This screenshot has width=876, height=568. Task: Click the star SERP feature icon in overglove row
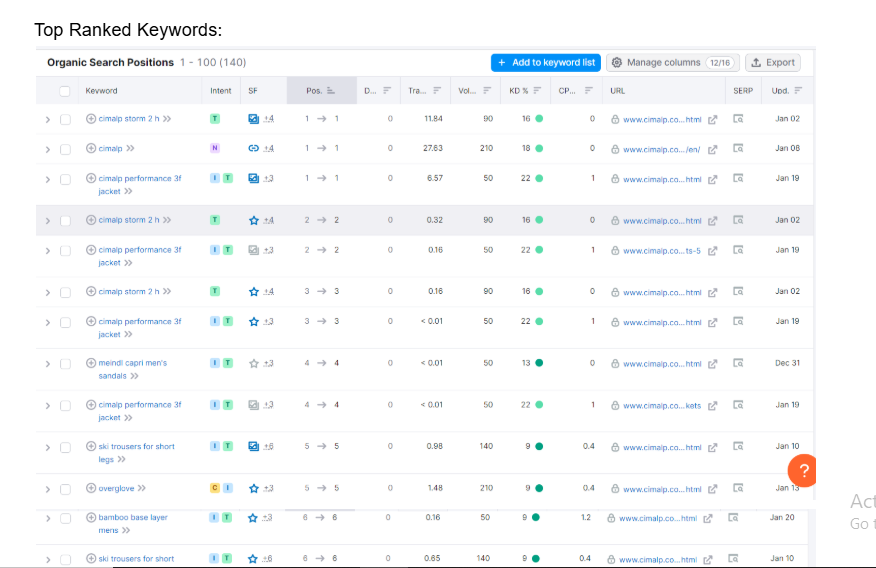254,488
